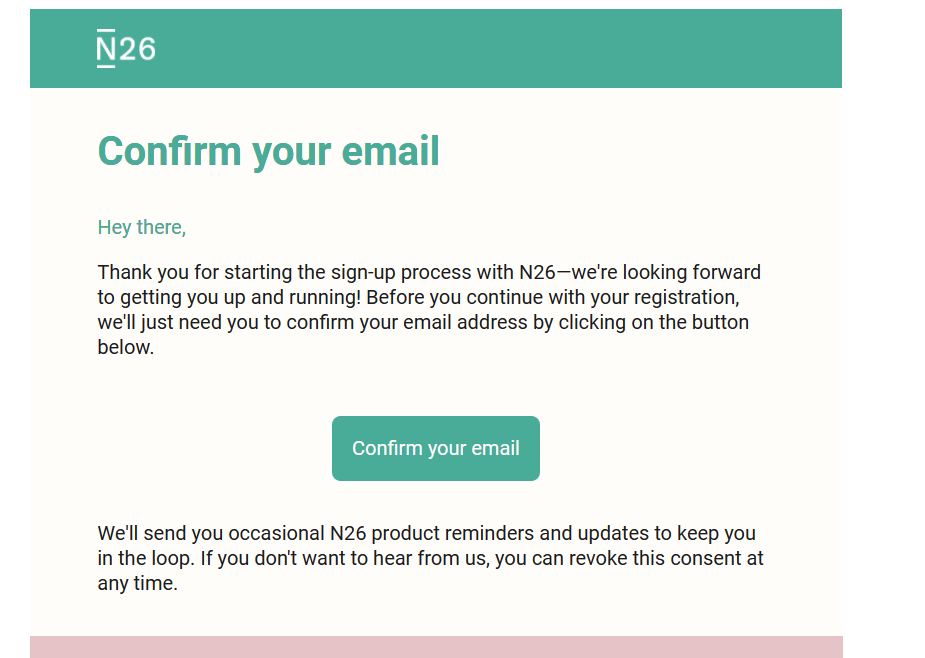Select the large Confirm your email heading
Image resolution: width=925 pixels, height=658 pixels.
268,152
